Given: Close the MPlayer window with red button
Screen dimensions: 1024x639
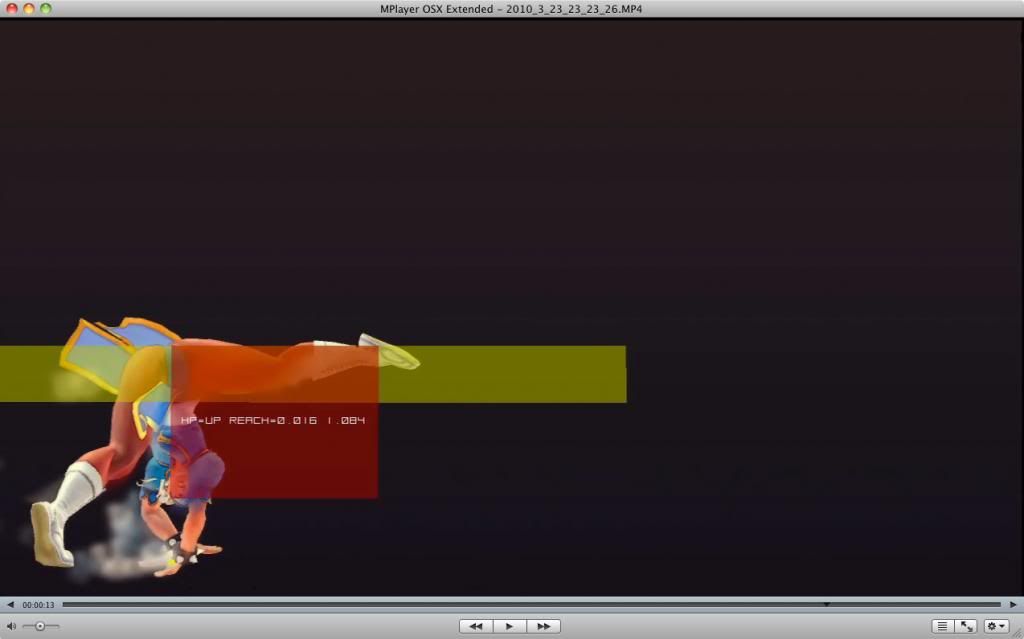Looking at the screenshot, I should (x=12, y=8).
